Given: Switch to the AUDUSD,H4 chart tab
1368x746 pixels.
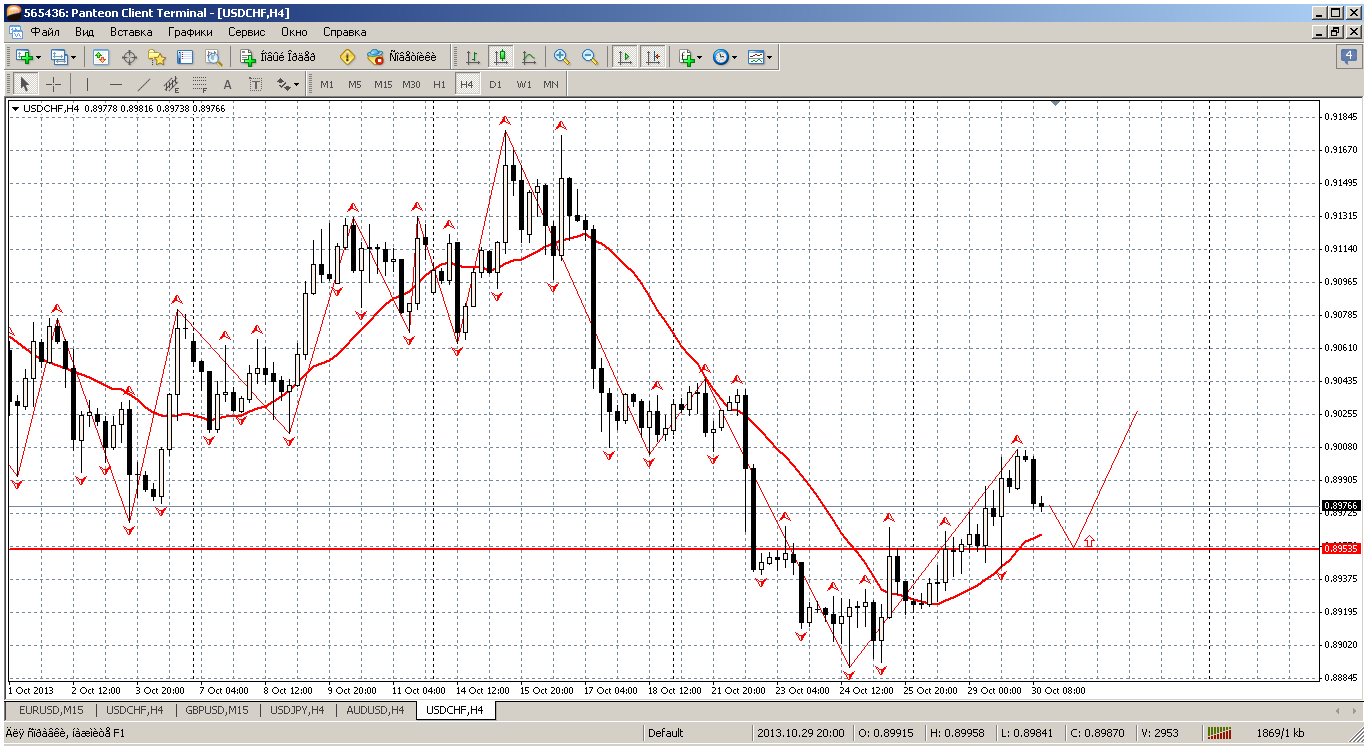Looking at the screenshot, I should (x=374, y=710).
